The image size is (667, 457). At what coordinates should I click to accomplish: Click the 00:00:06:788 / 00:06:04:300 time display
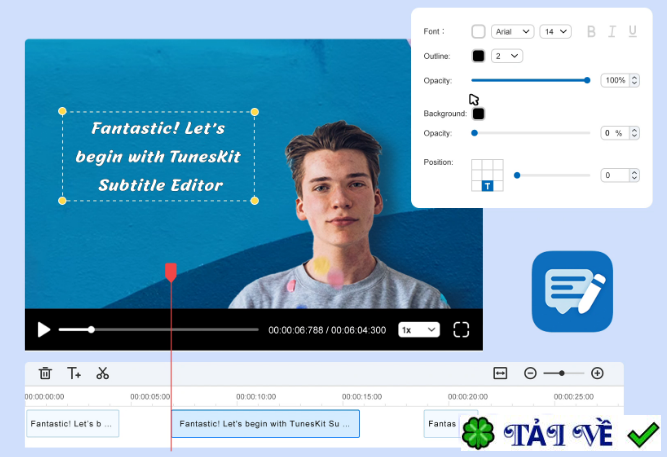[x=327, y=330]
